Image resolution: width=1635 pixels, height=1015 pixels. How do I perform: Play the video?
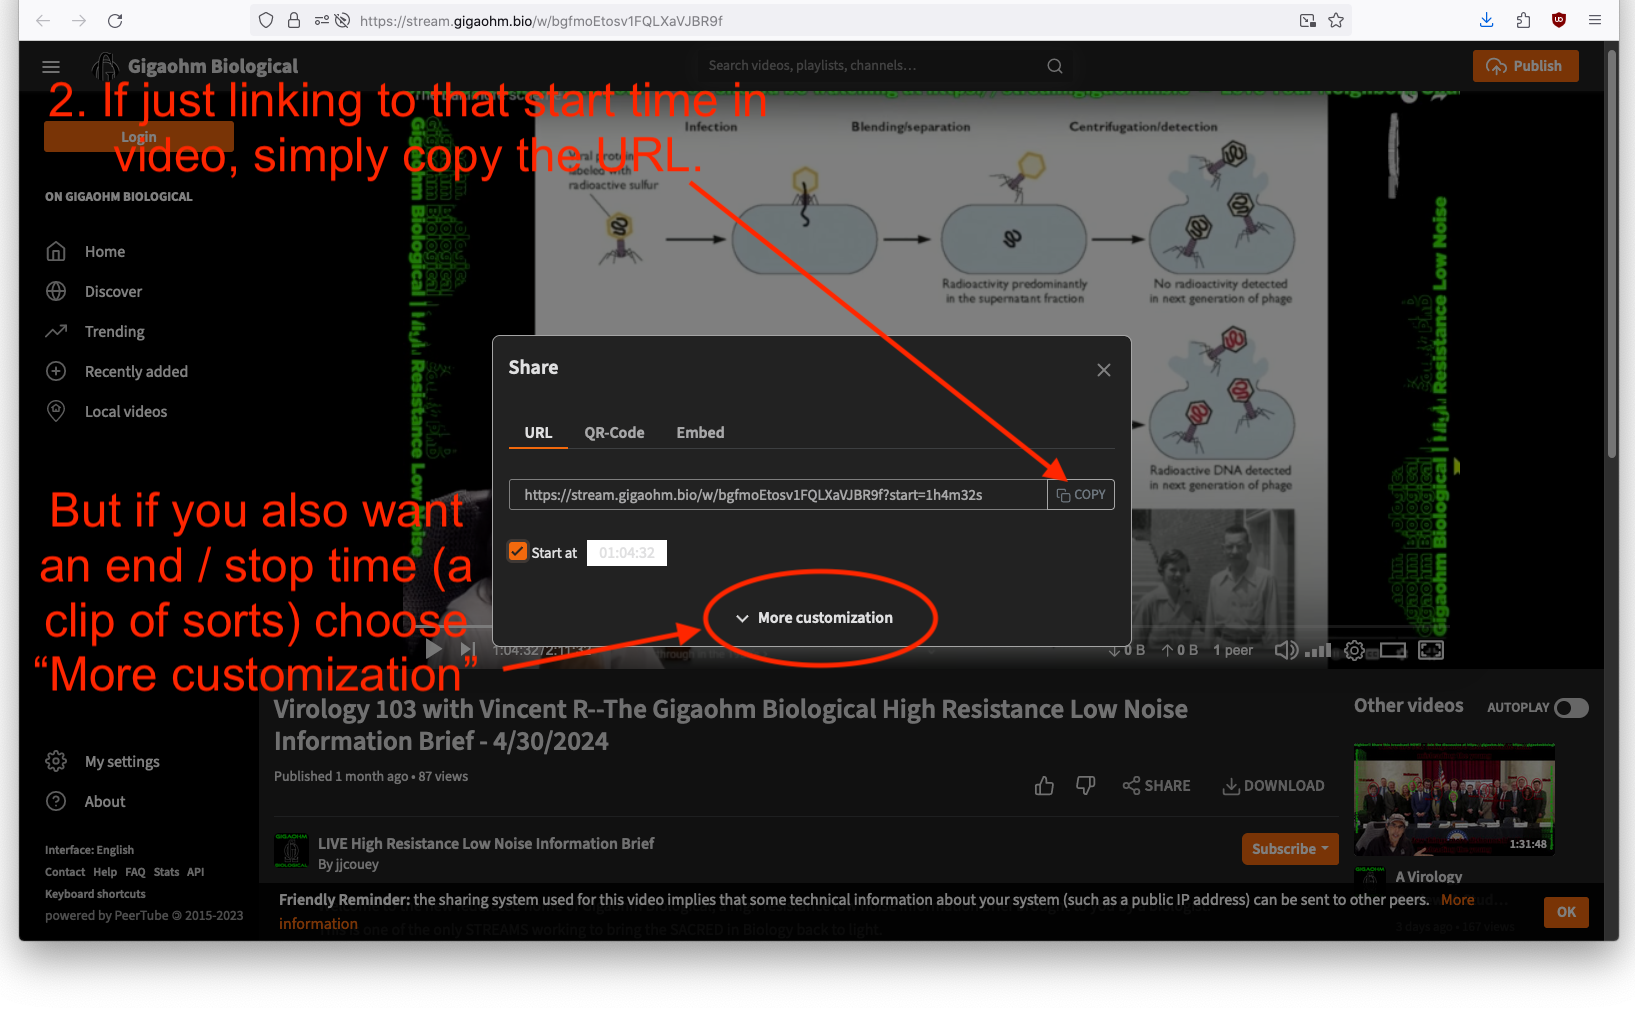click(x=433, y=649)
